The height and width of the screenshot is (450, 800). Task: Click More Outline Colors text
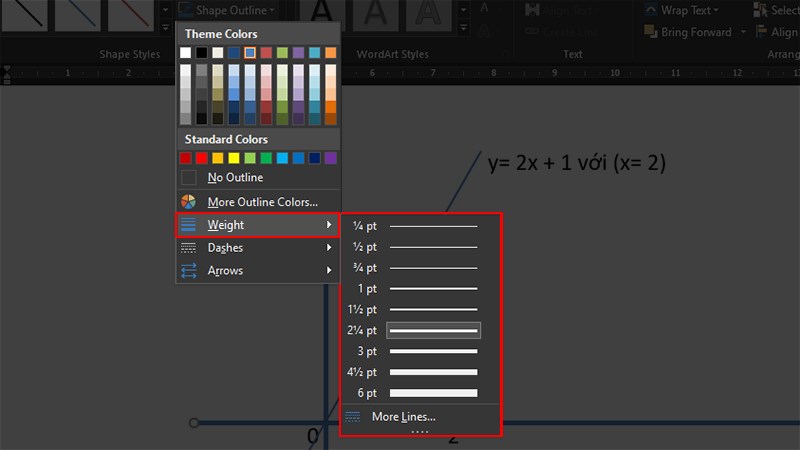tap(262, 202)
